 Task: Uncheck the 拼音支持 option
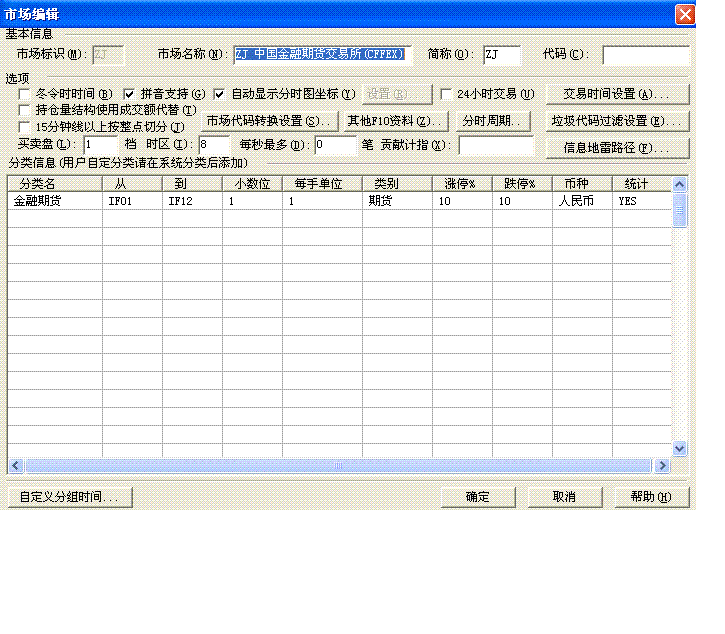(x=128, y=94)
